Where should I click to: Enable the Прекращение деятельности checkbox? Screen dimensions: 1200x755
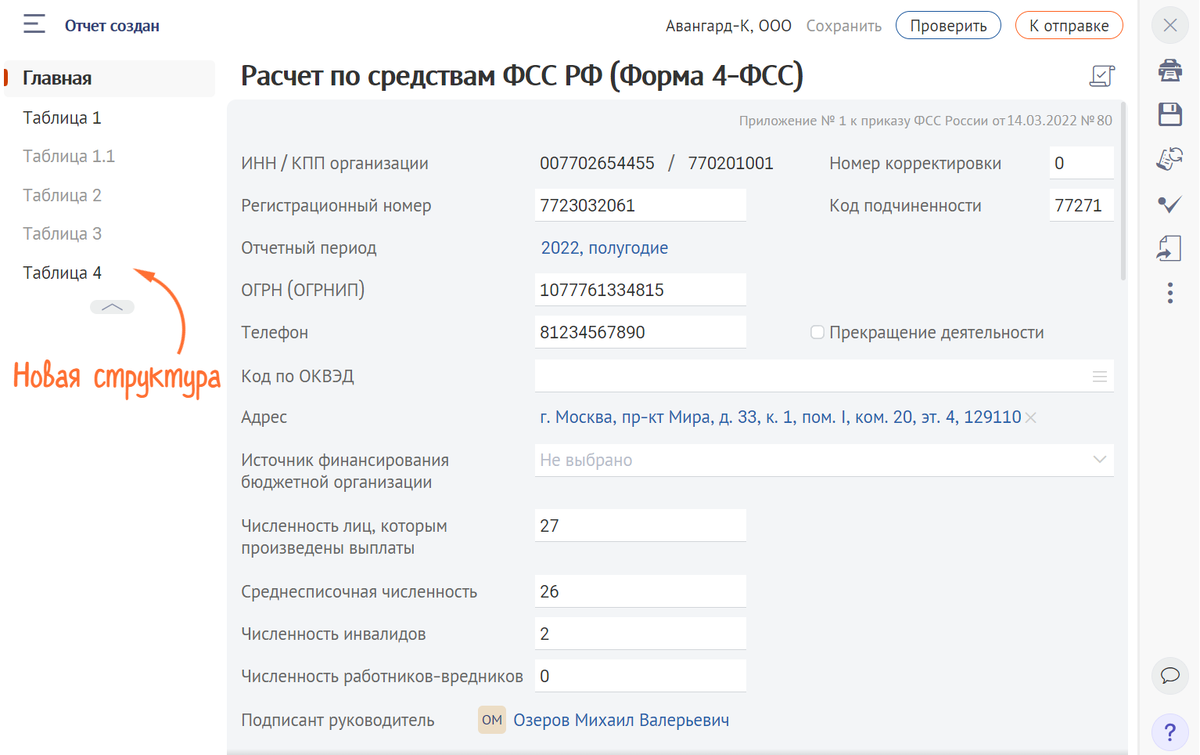coord(817,332)
